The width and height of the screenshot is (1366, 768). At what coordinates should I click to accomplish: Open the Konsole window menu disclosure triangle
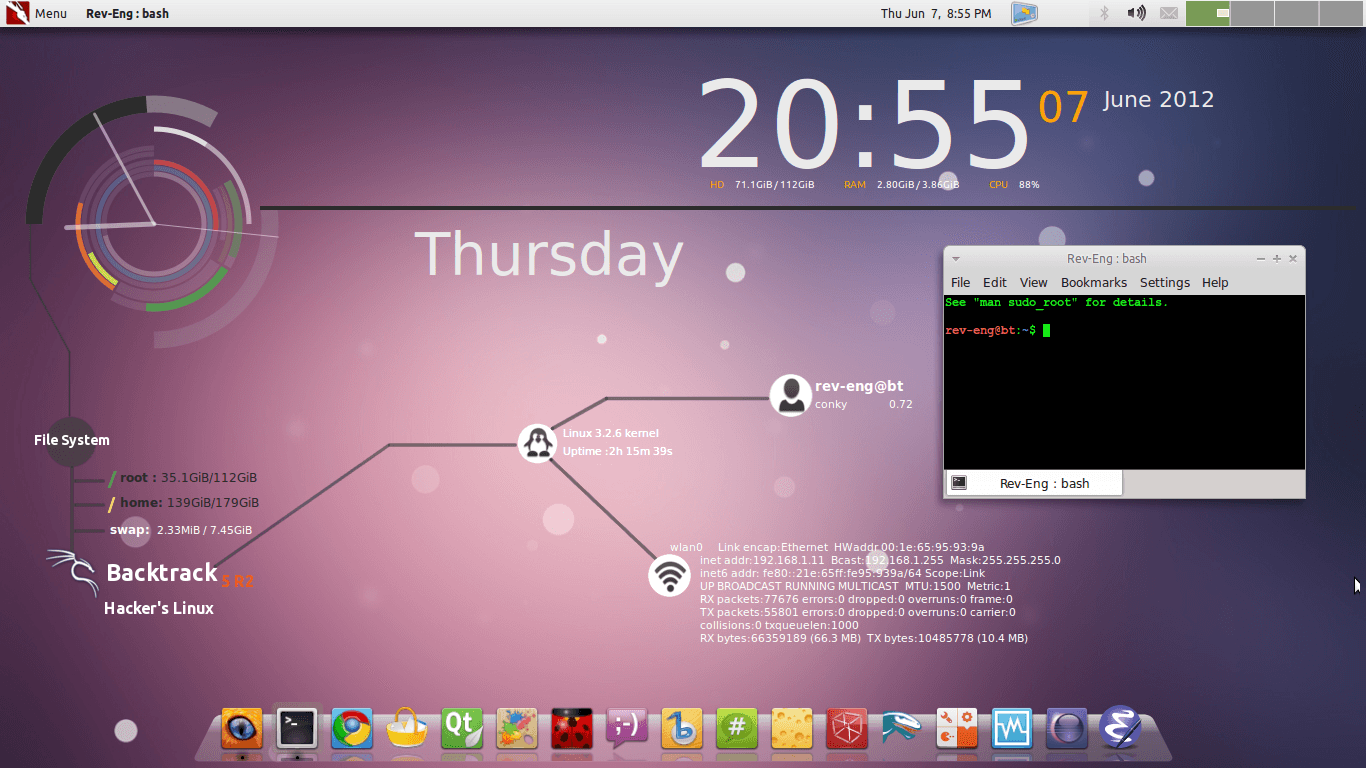[x=956, y=258]
